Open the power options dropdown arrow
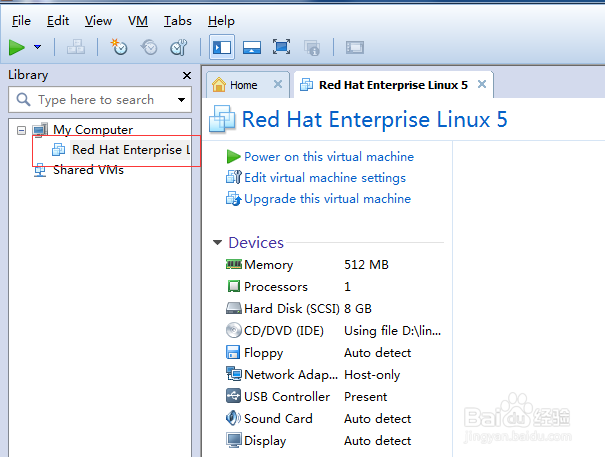This screenshot has height=457, width=605. (x=37, y=47)
